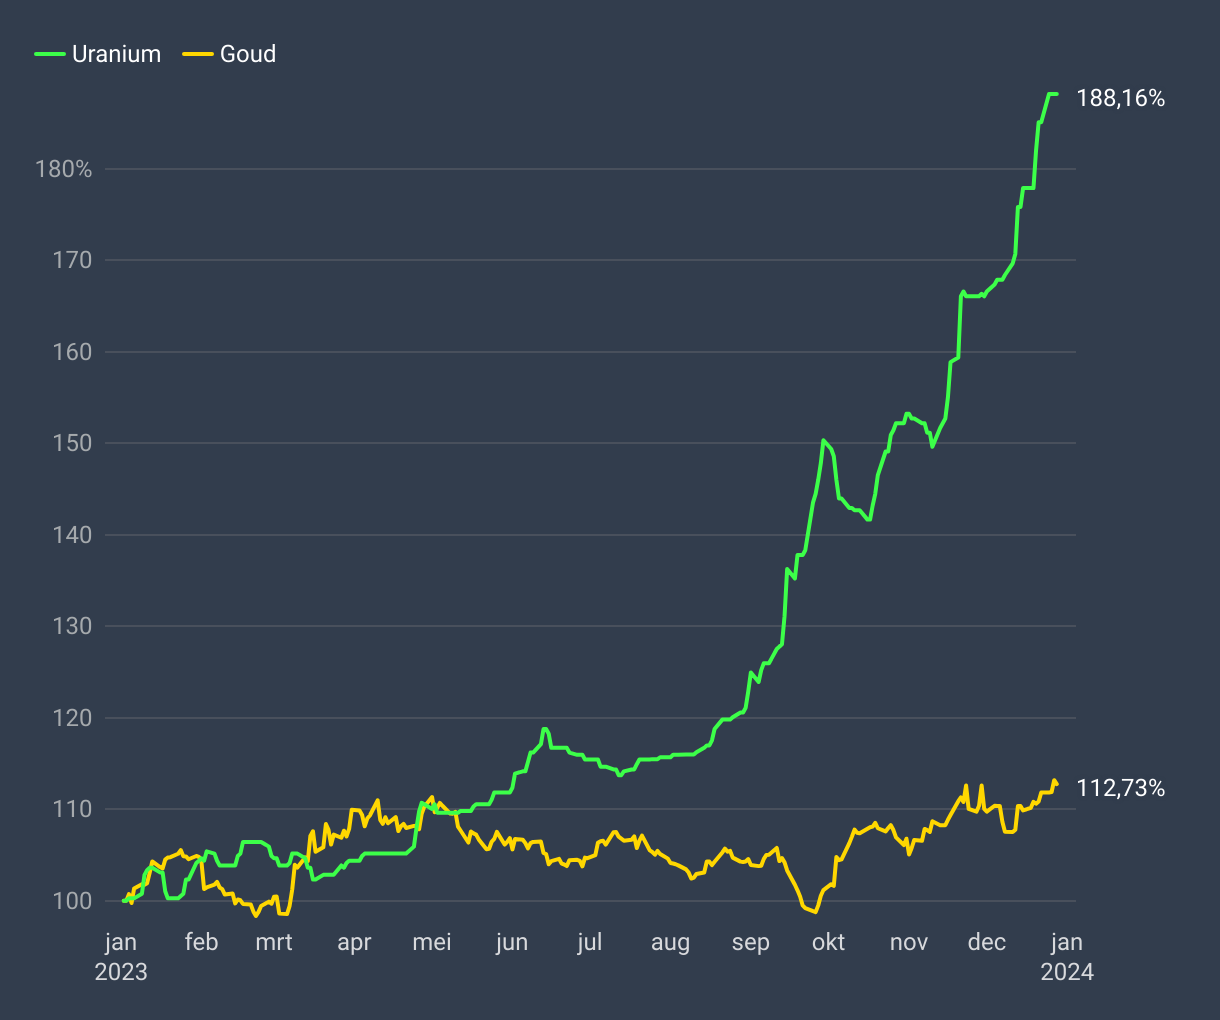Click the sep x-axis month label
Viewport: 1220px width, 1020px height.
tap(750, 942)
